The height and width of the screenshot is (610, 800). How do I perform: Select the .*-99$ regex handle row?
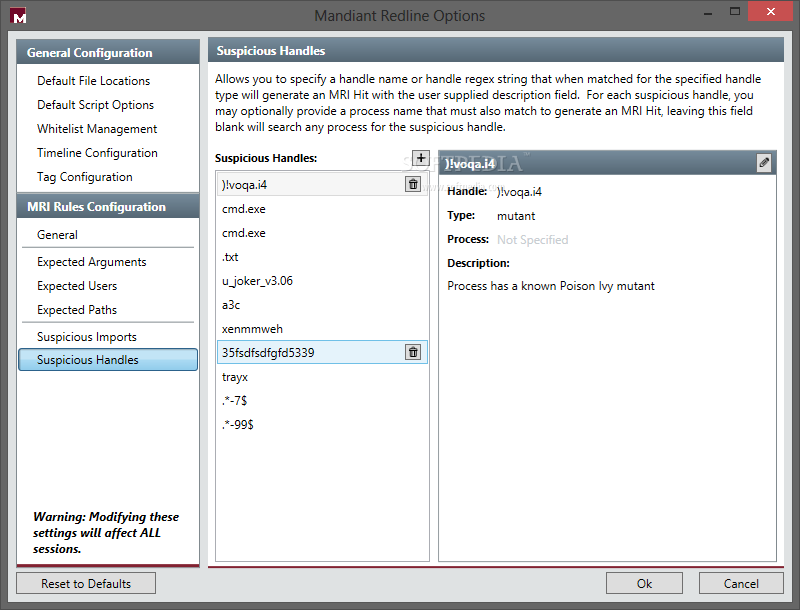tap(322, 424)
